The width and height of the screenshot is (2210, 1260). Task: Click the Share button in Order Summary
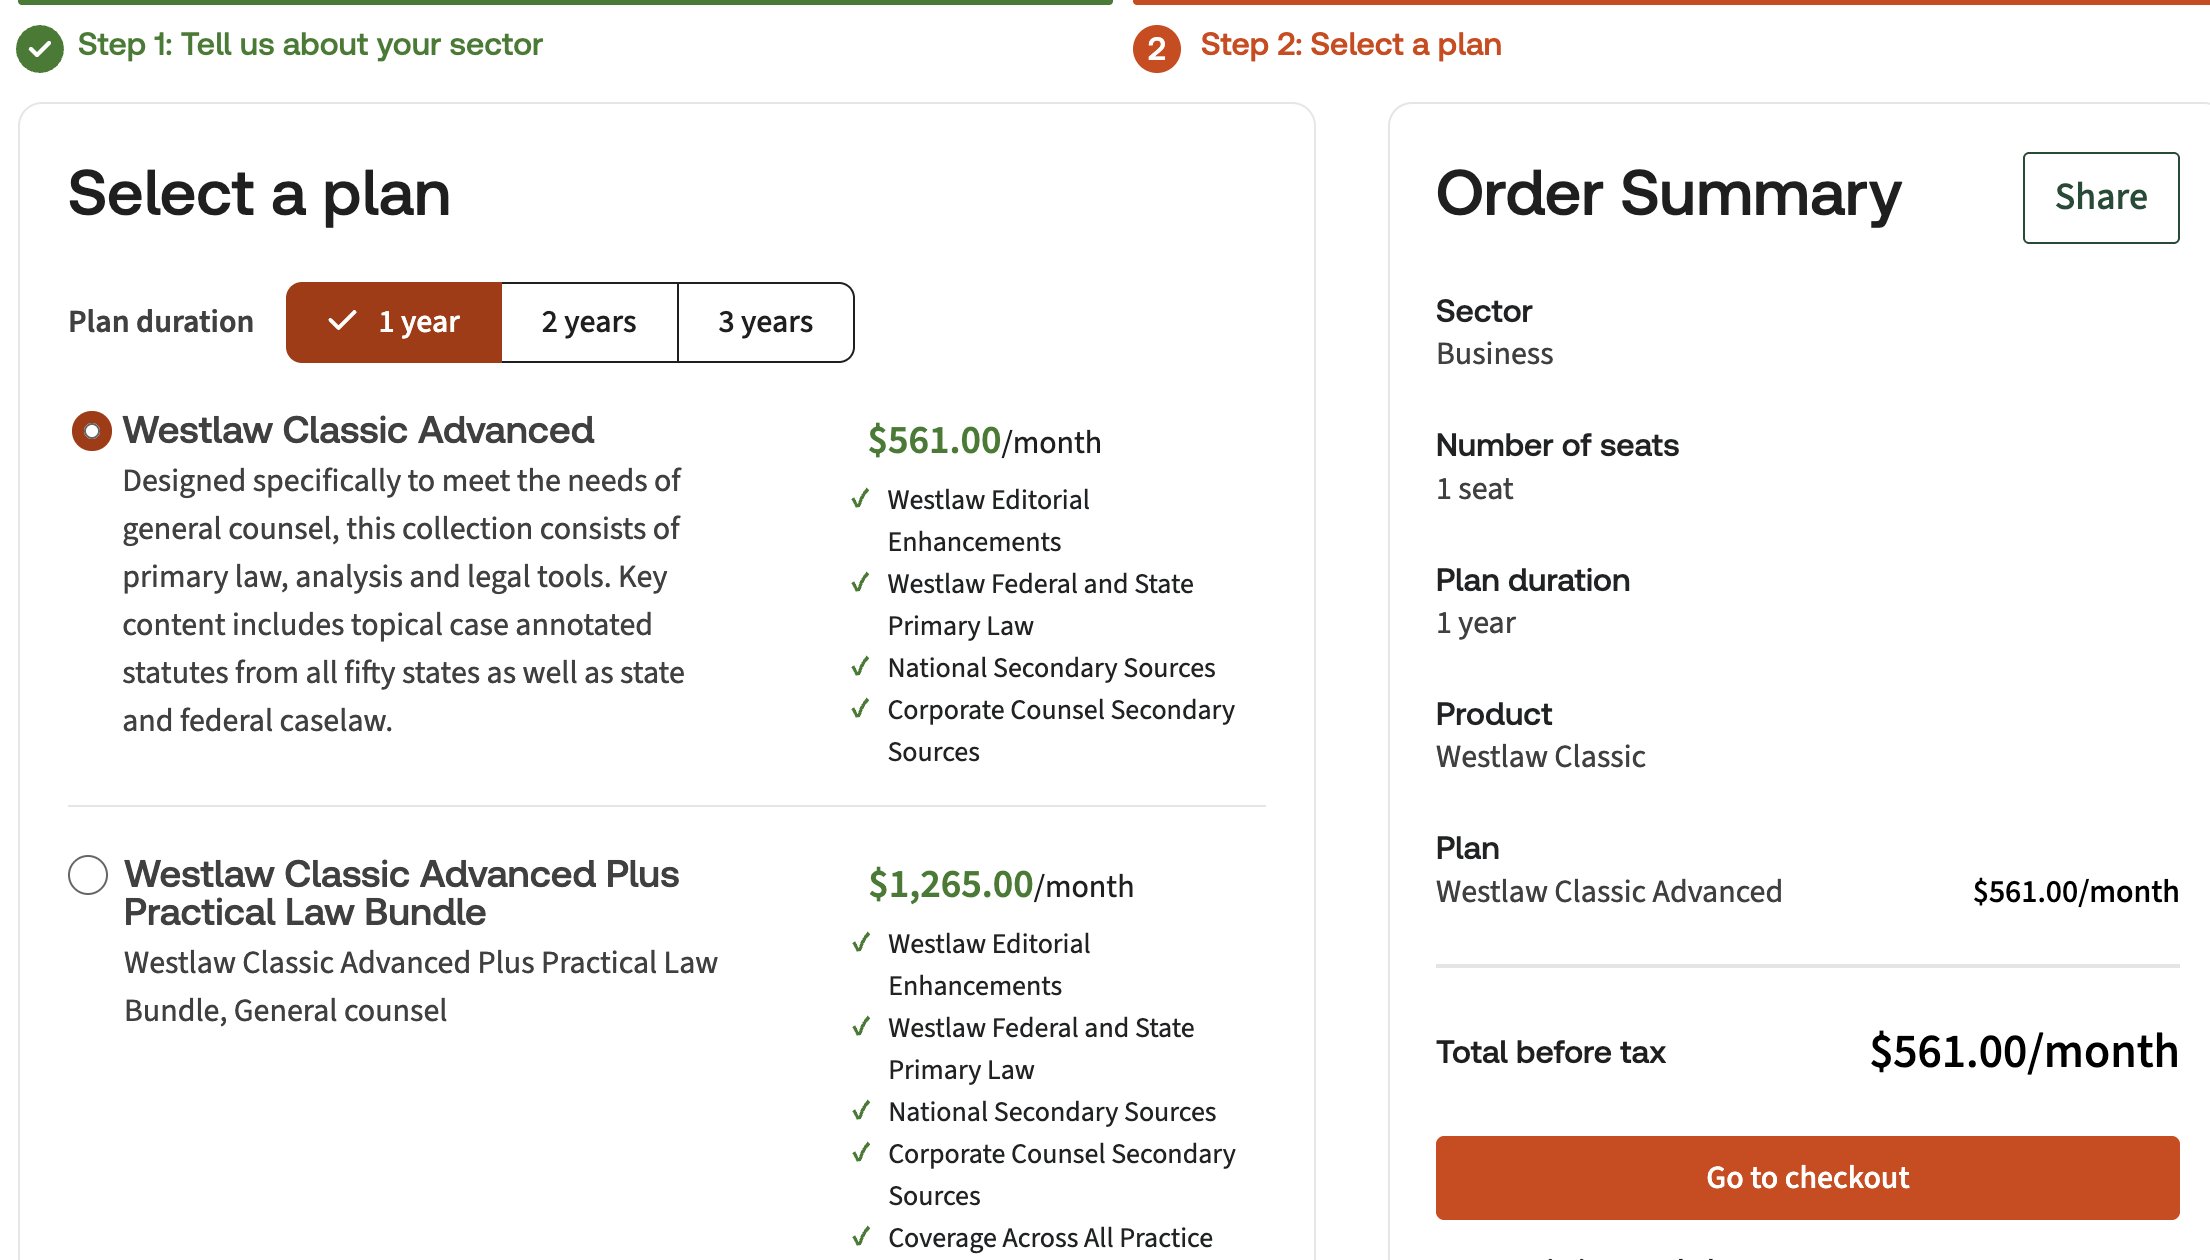(2100, 197)
